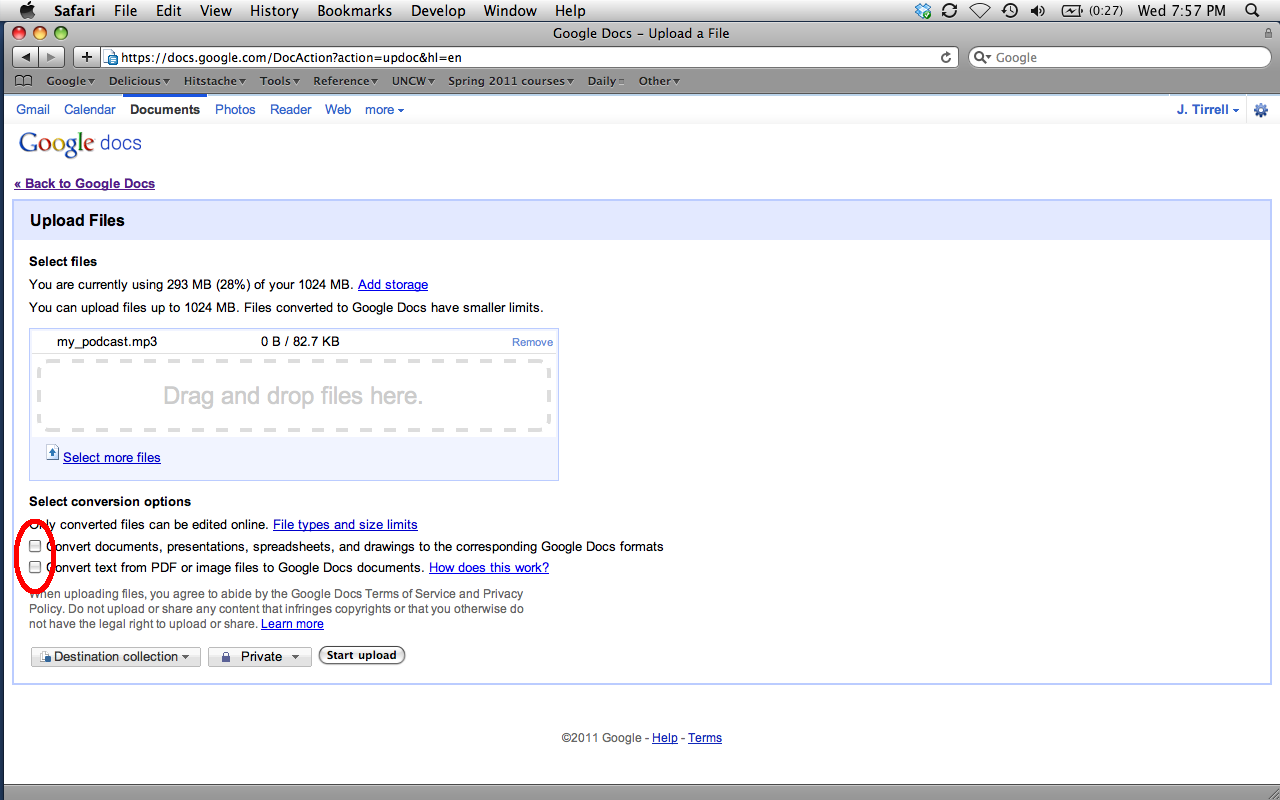Open the Private visibility dropdown
The height and width of the screenshot is (800, 1280).
[x=260, y=657]
